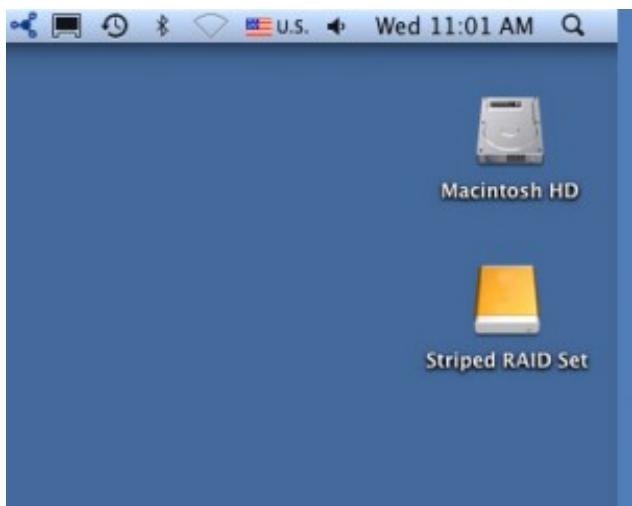This screenshot has width=632, height=506.
Task: Open the volume speaker menu
Action: tap(336, 27)
